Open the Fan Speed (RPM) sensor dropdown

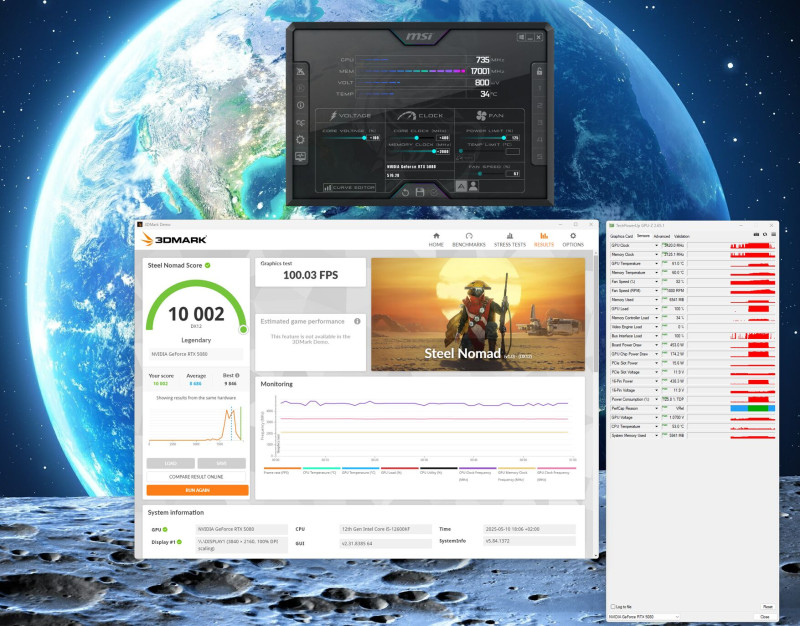pos(657,291)
